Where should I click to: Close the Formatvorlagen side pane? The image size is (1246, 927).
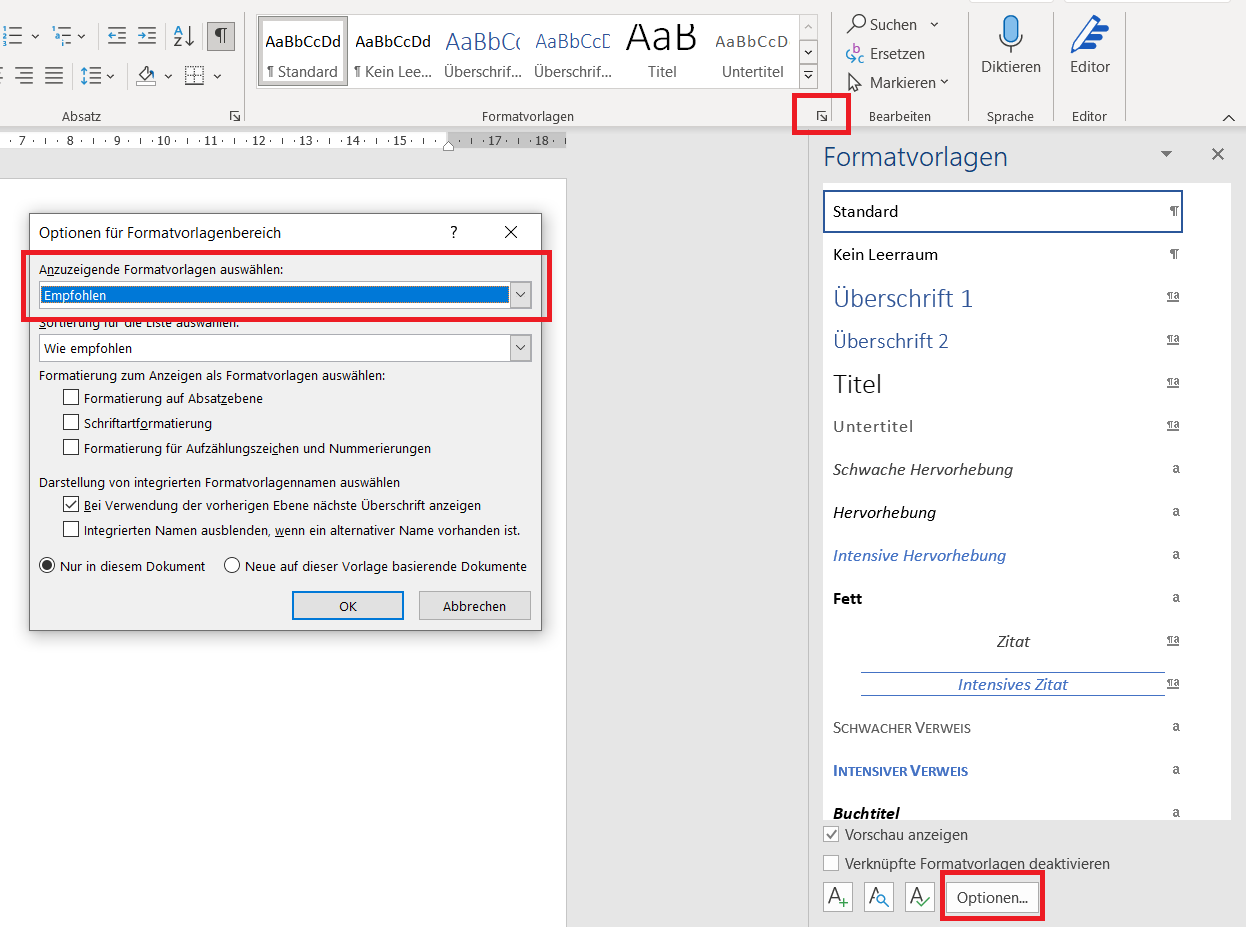[1218, 154]
